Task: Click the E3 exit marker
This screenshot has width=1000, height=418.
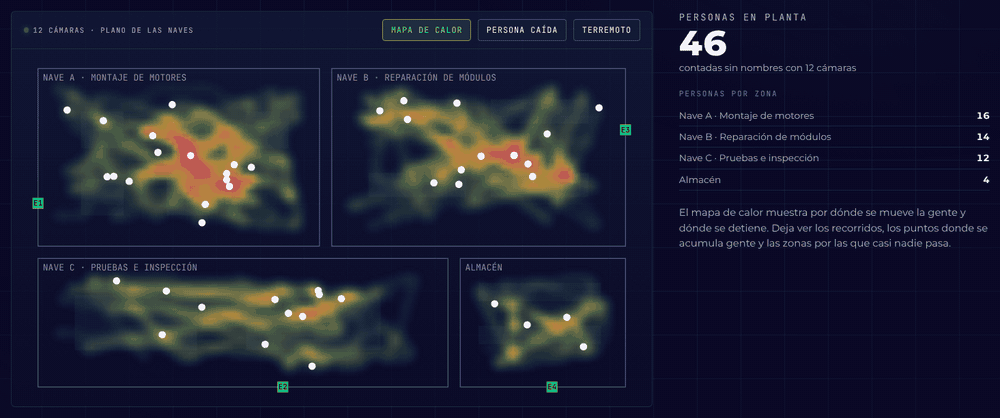Action: pos(626,130)
